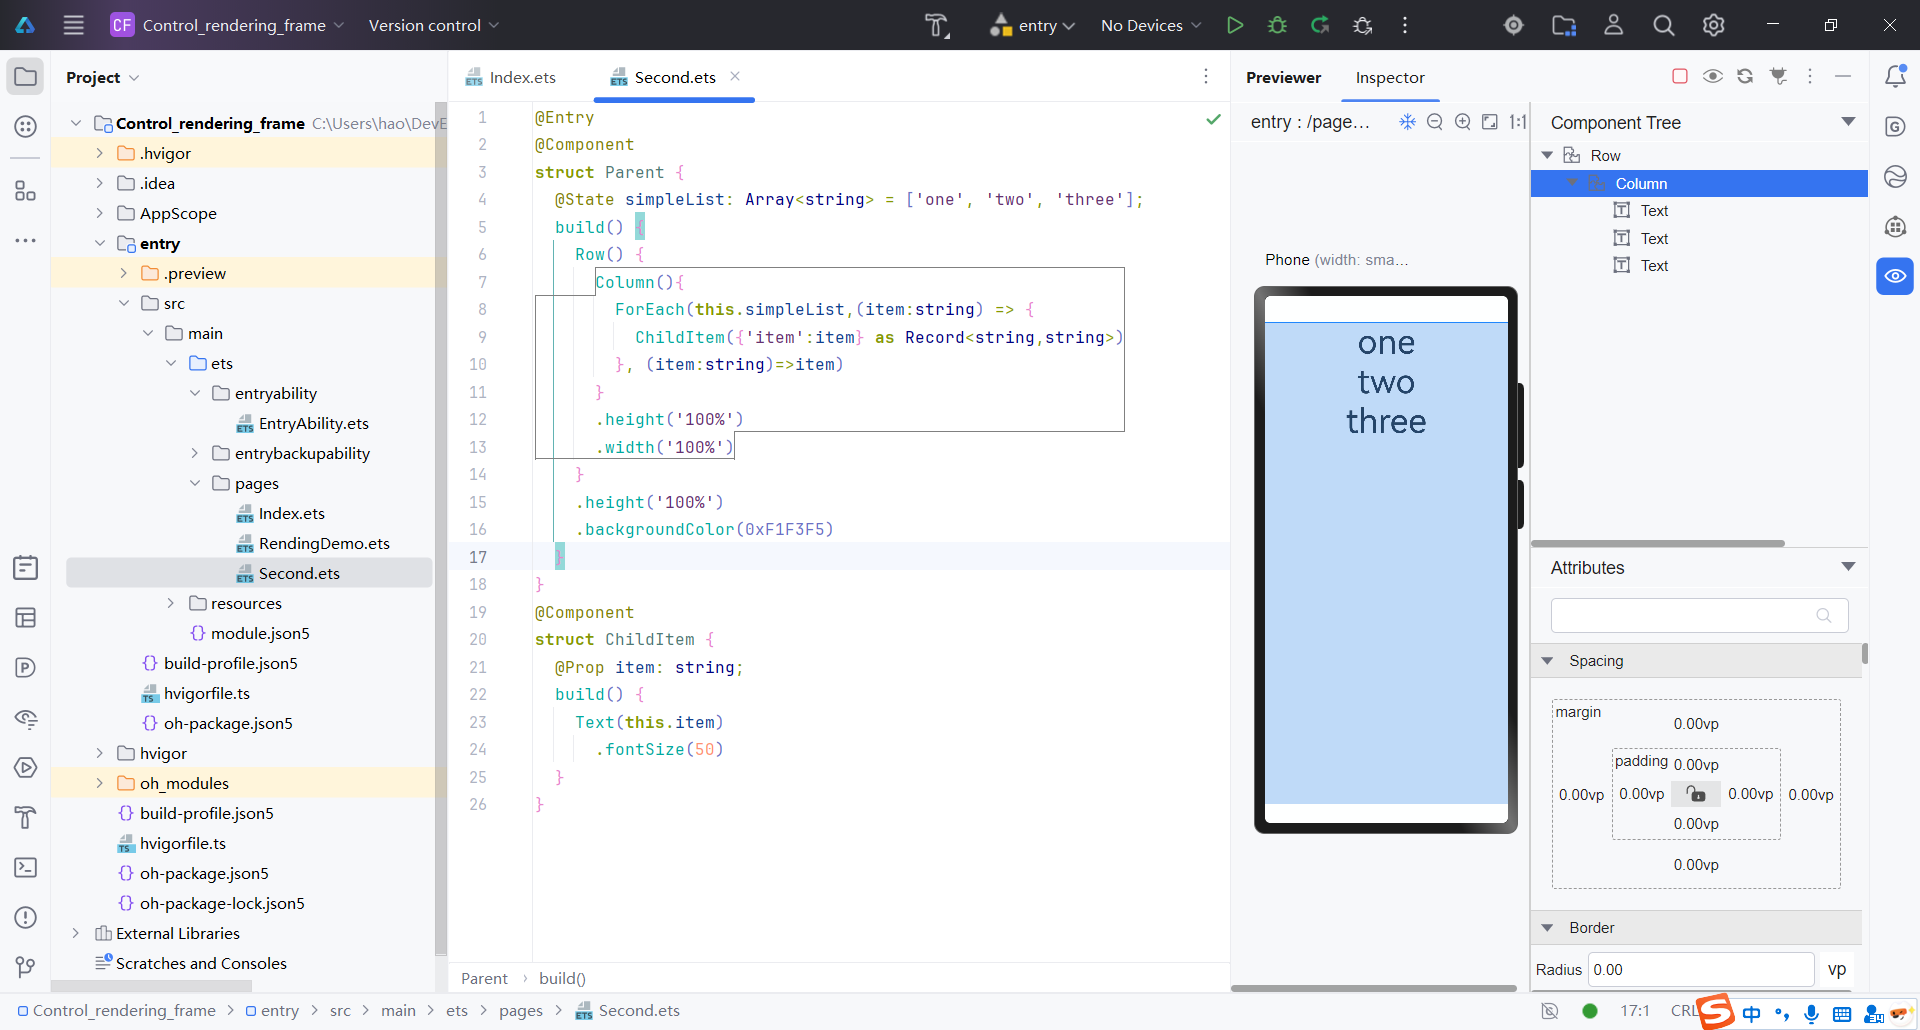Collapse the Spacing section
The width and height of the screenshot is (1920, 1030).
(1548, 661)
